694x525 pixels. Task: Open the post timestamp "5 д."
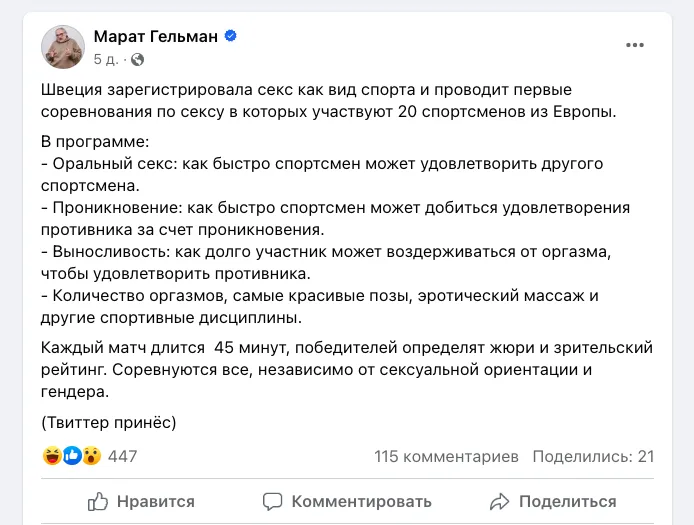[104, 59]
